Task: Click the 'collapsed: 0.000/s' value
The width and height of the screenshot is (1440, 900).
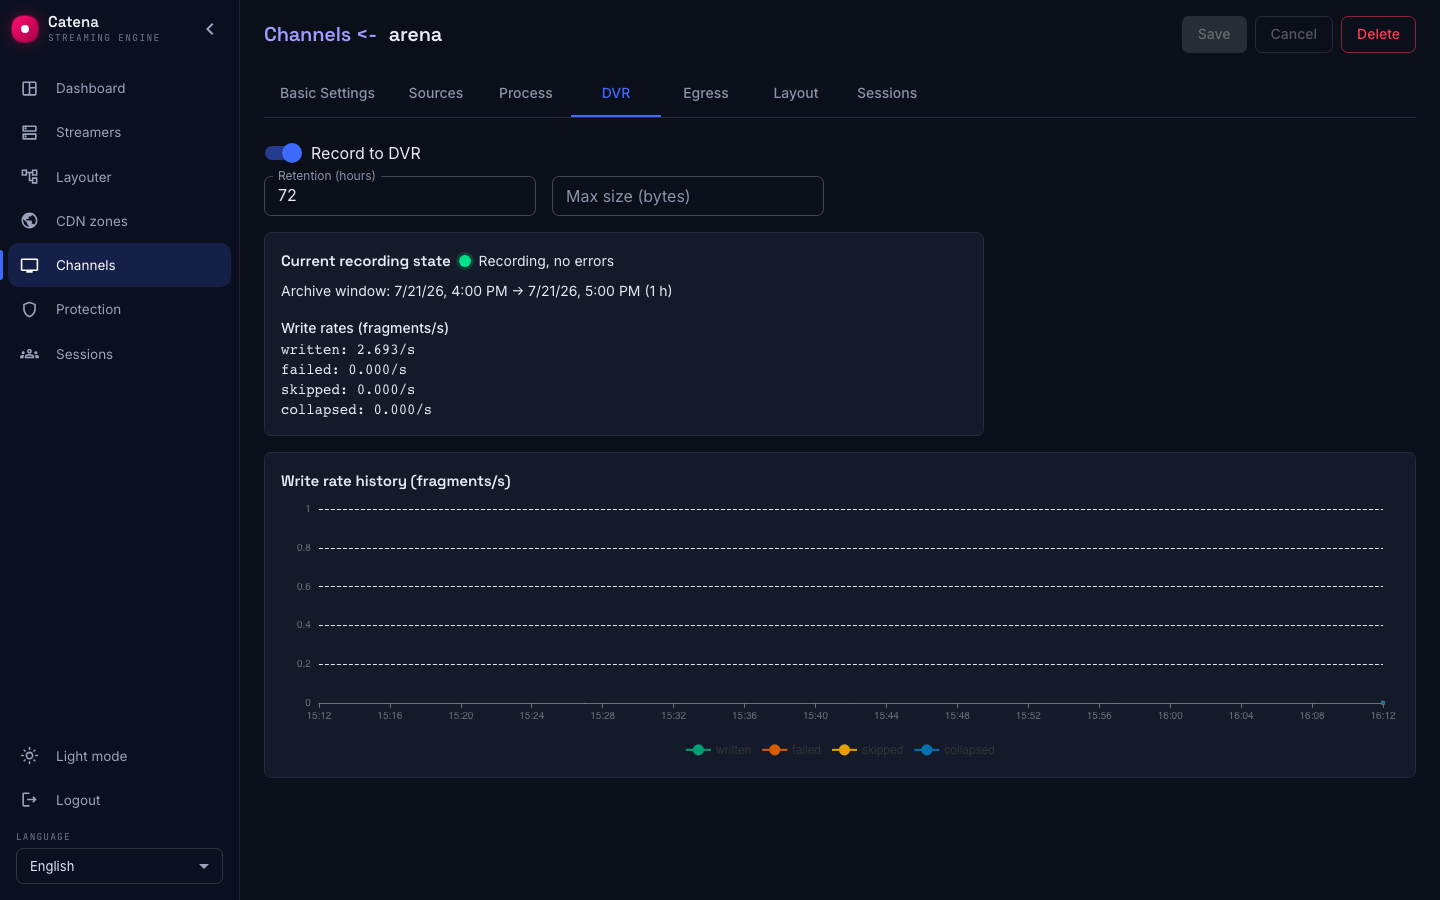Action: pos(356,410)
